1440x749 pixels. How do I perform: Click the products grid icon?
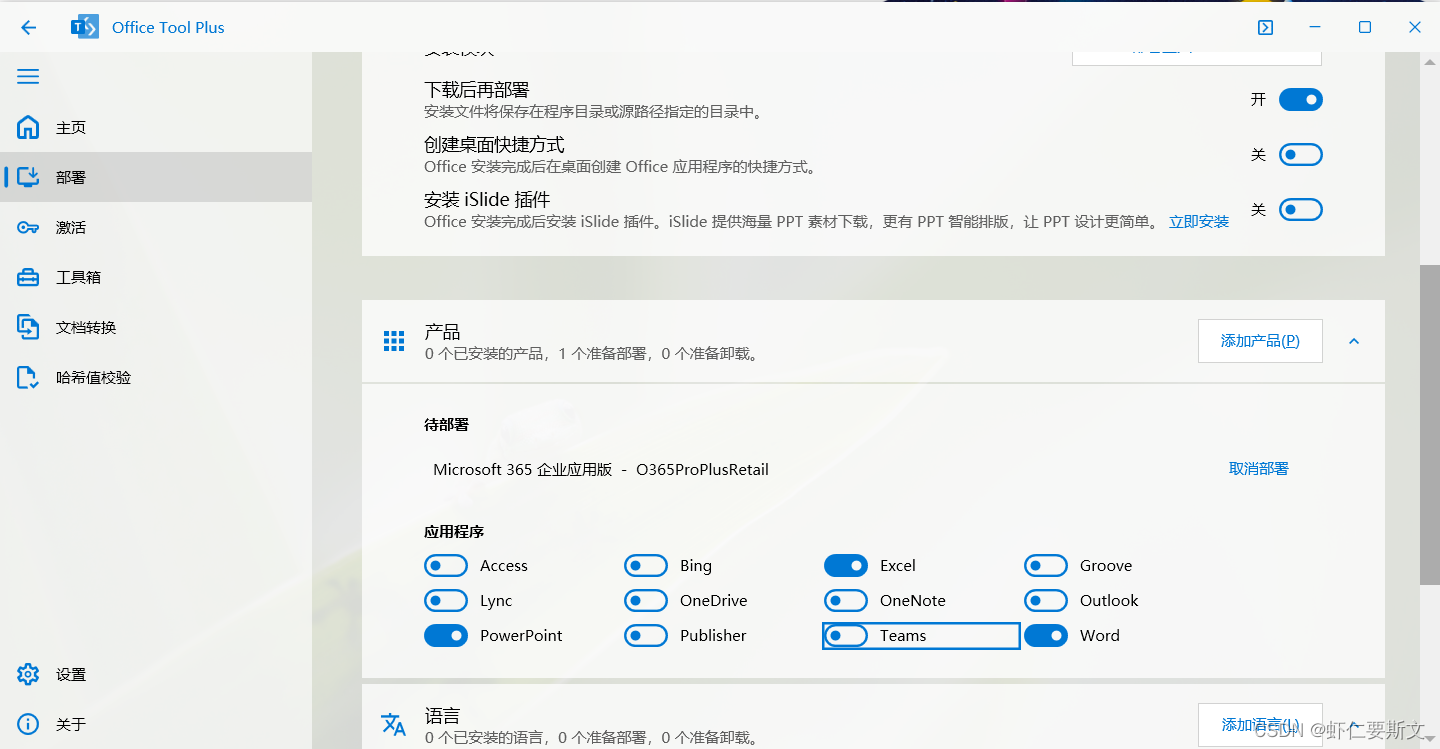[x=394, y=341]
